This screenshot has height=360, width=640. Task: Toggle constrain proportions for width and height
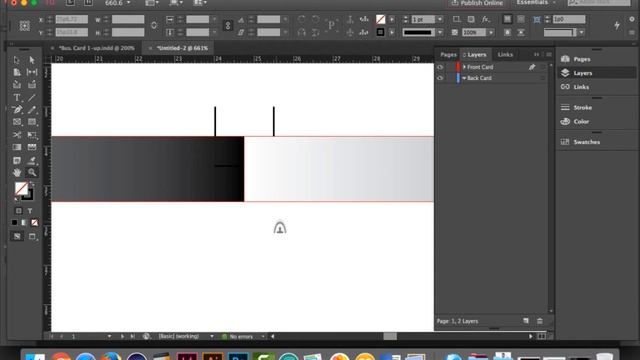coord(154,25)
